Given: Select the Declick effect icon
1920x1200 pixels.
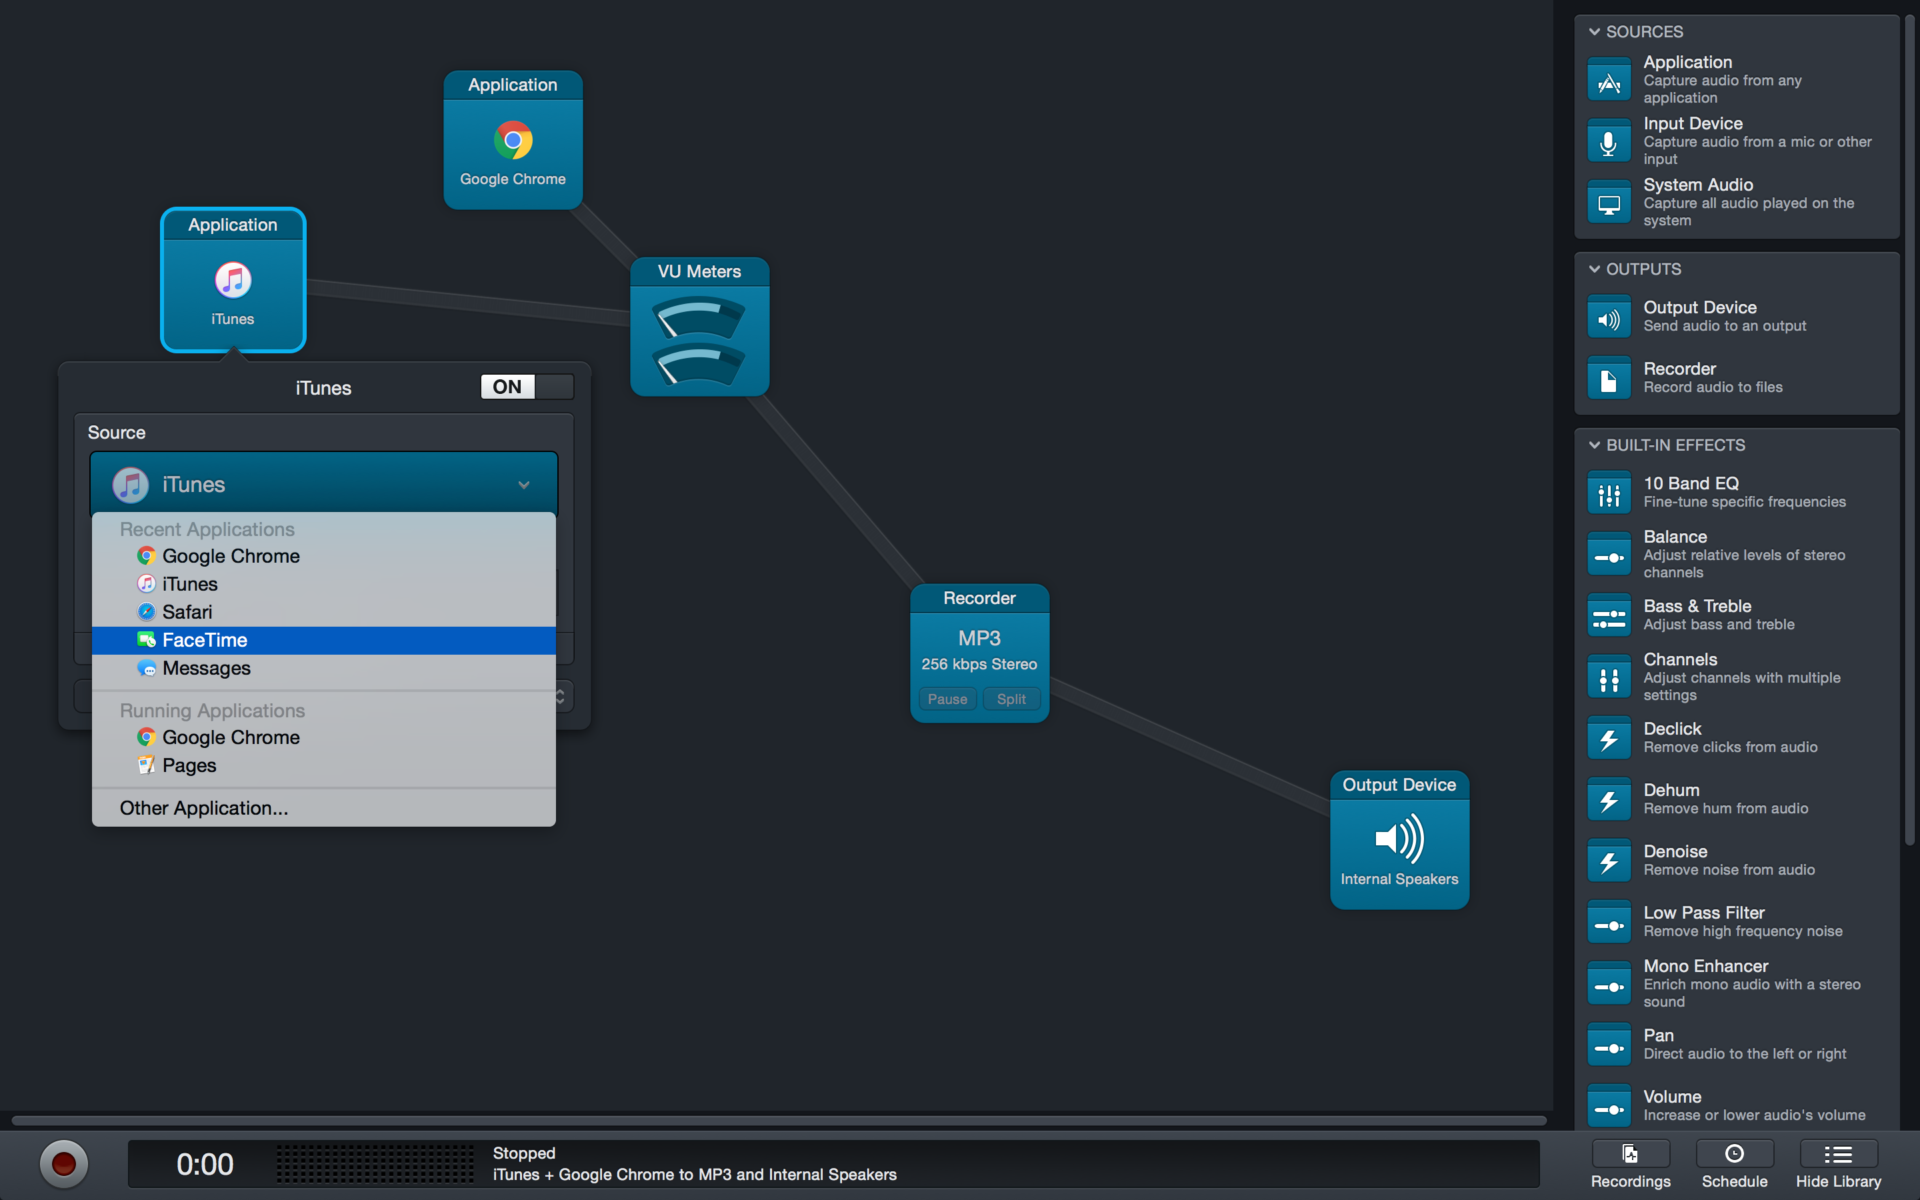Looking at the screenshot, I should click(1609, 739).
